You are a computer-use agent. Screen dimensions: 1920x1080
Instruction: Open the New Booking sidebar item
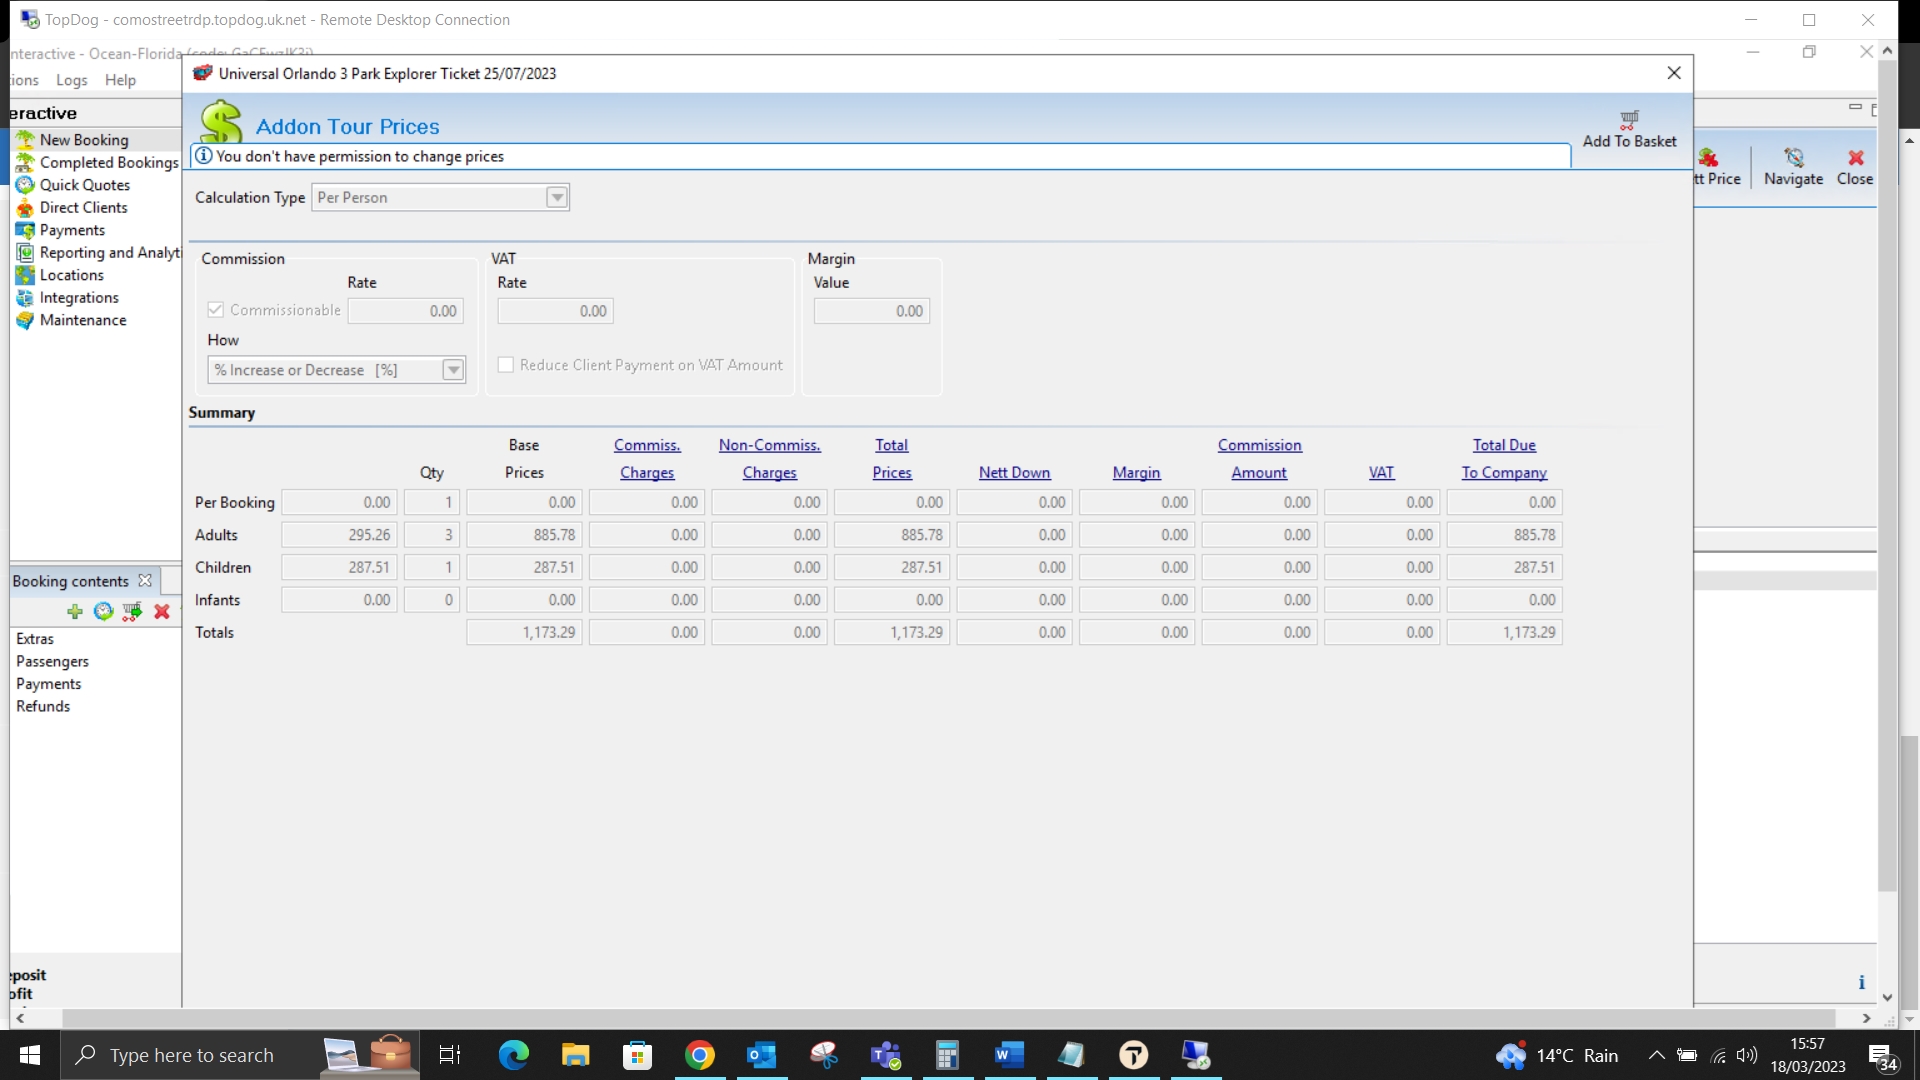[84, 140]
